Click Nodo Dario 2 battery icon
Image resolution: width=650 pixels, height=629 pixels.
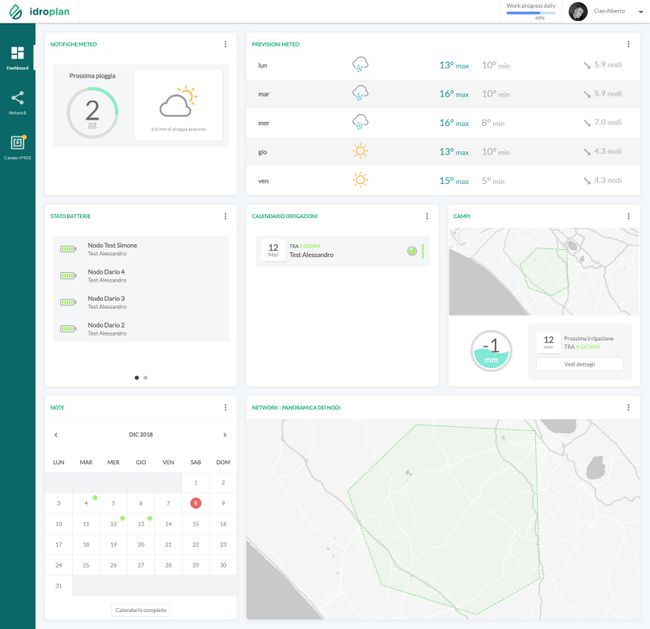pyautogui.click(x=68, y=329)
